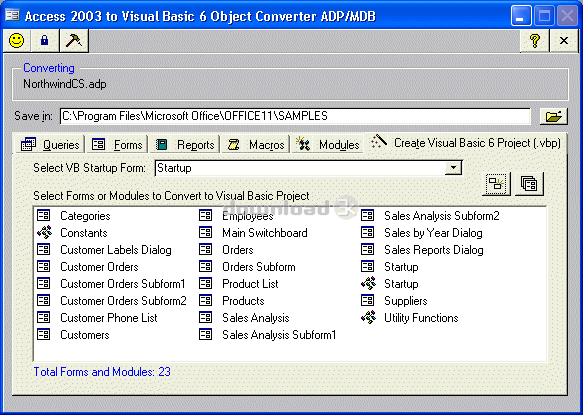This screenshot has width=583, height=415.
Task: Click the Categories list item text
Action: (x=85, y=216)
